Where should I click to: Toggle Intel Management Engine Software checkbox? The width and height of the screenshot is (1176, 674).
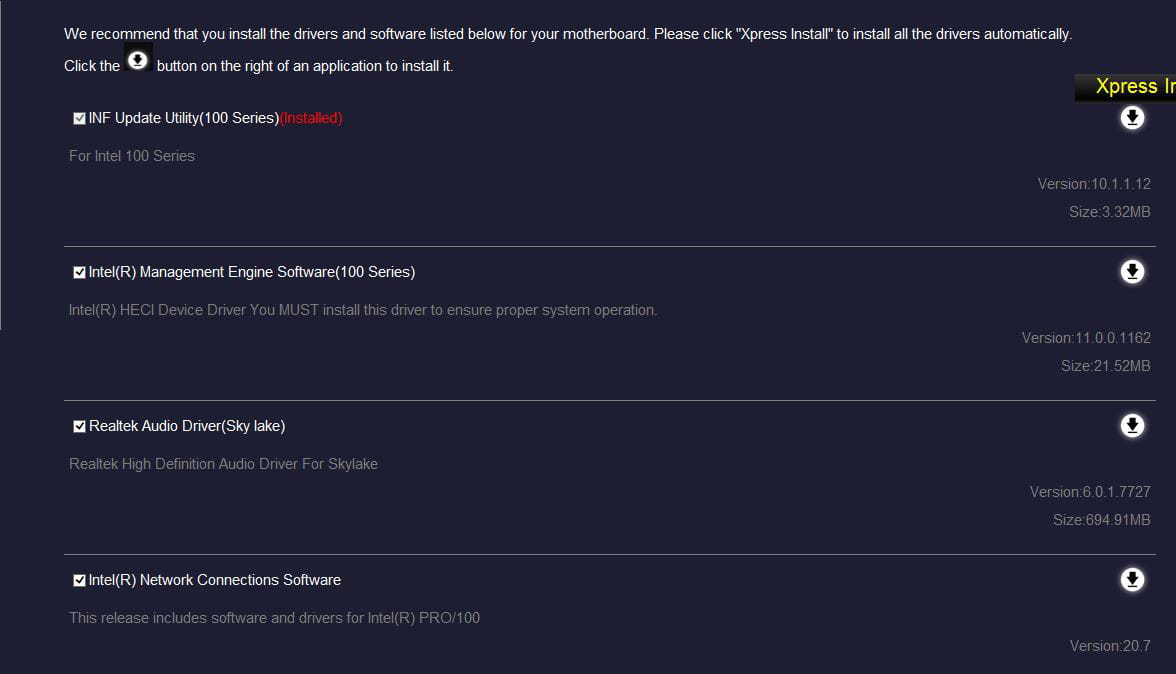tap(79, 272)
